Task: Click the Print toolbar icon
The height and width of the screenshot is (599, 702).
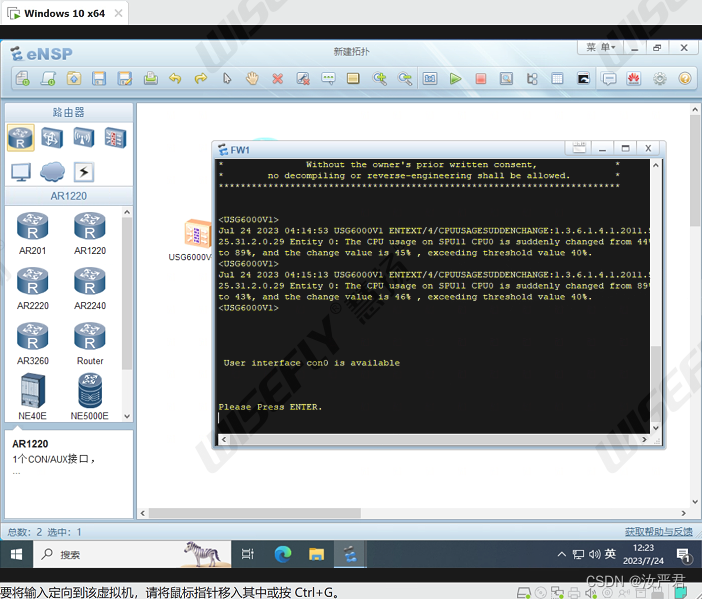Action: point(150,79)
